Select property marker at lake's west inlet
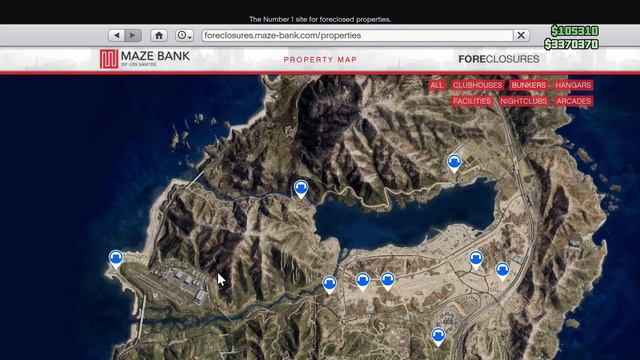This screenshot has height=360, width=640. (301, 189)
